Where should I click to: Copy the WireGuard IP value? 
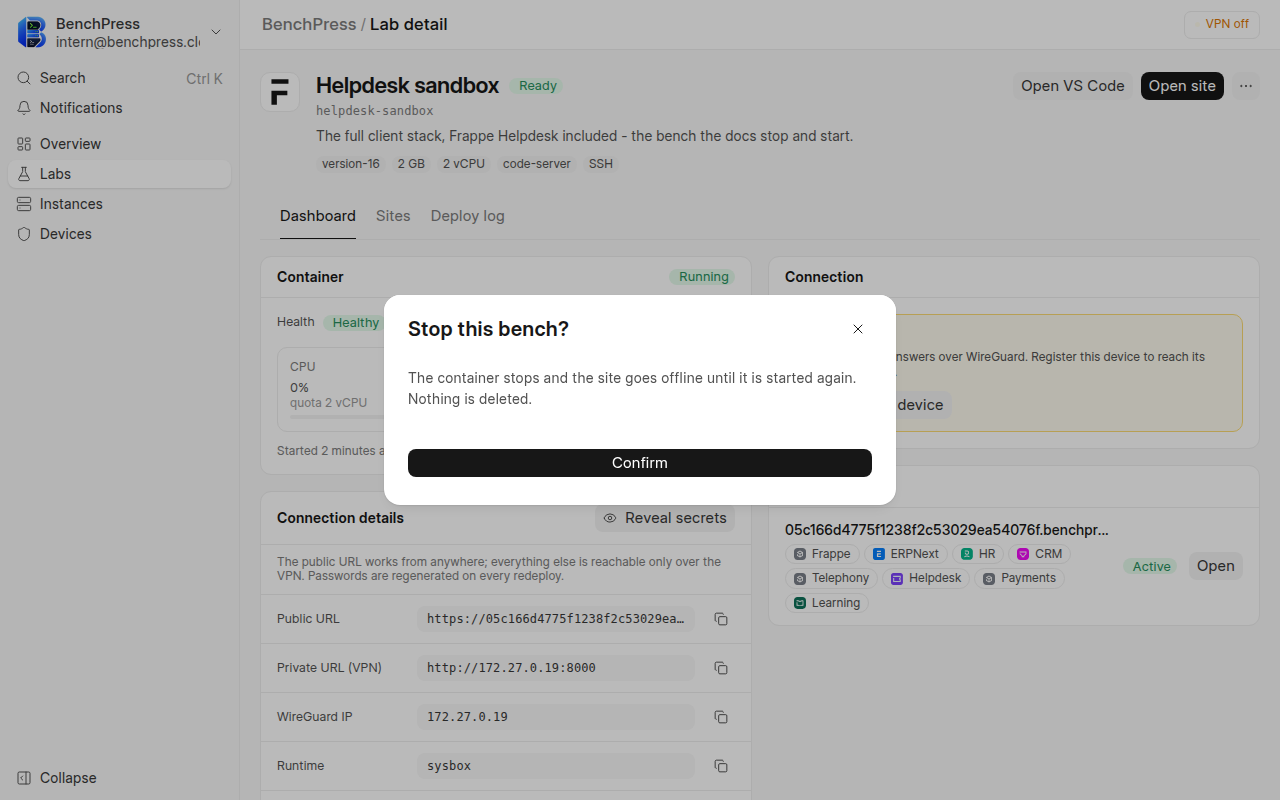tap(721, 717)
